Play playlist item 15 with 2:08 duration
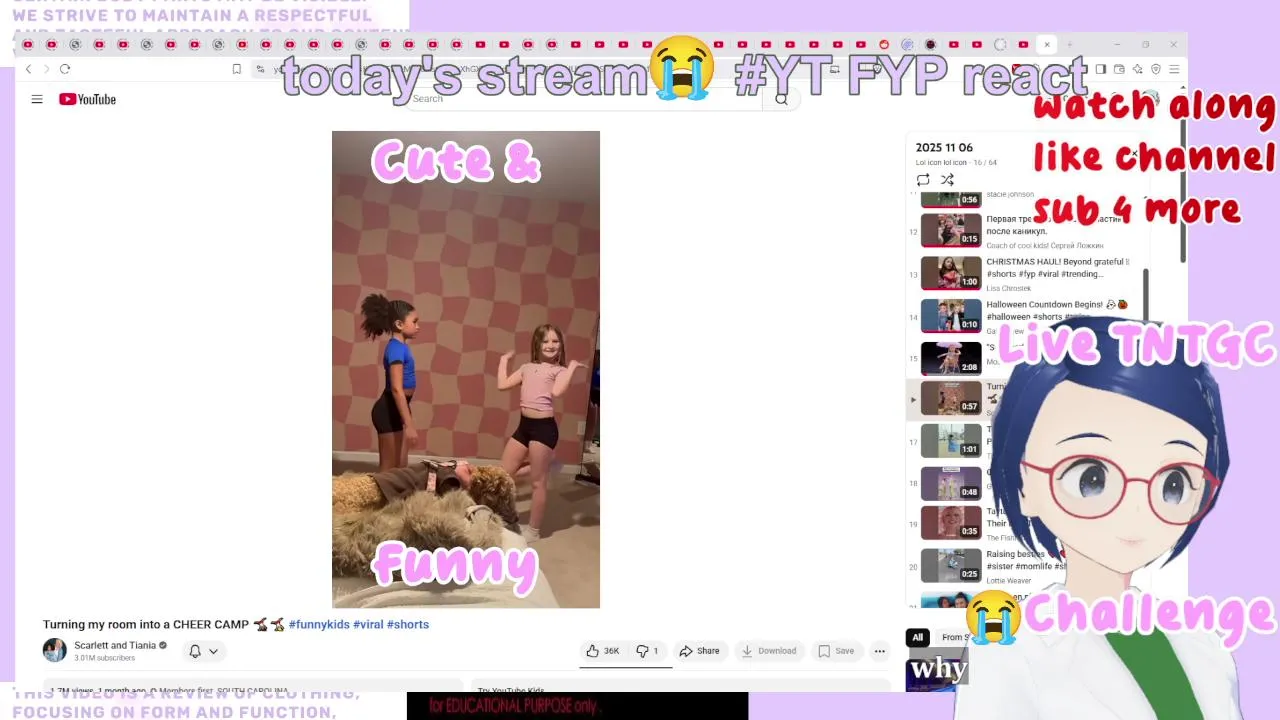 951,358
